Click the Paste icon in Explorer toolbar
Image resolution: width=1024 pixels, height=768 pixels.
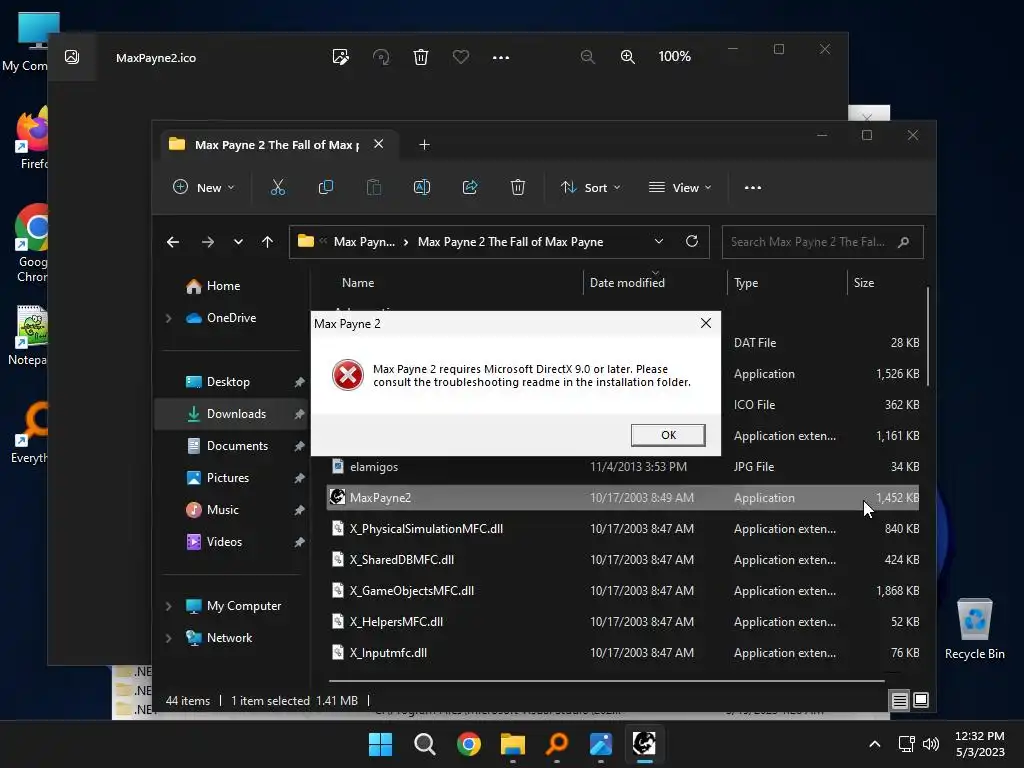(374, 187)
